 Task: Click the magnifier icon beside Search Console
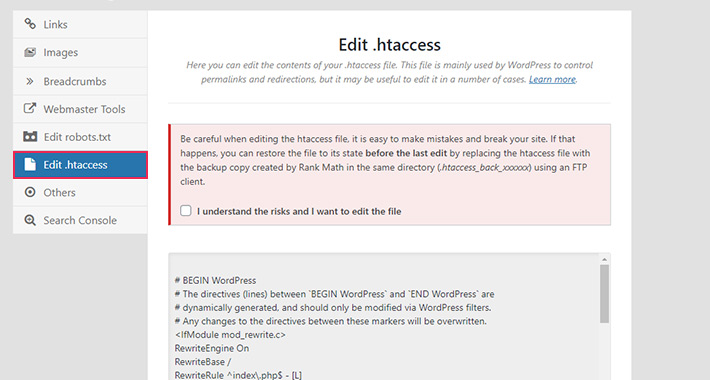click(x=30, y=220)
